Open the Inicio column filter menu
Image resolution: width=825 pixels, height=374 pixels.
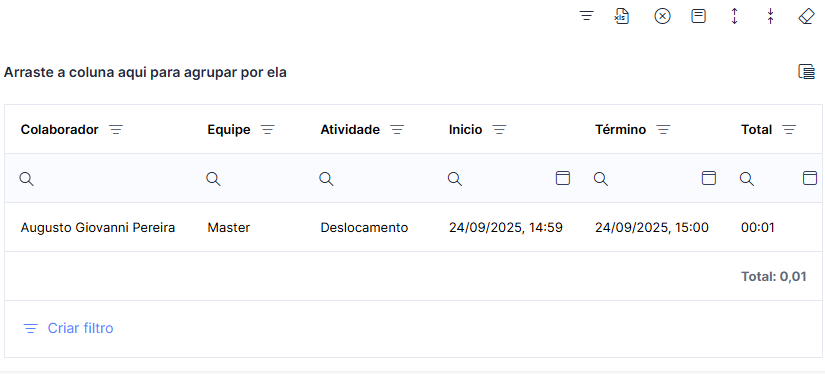point(499,129)
